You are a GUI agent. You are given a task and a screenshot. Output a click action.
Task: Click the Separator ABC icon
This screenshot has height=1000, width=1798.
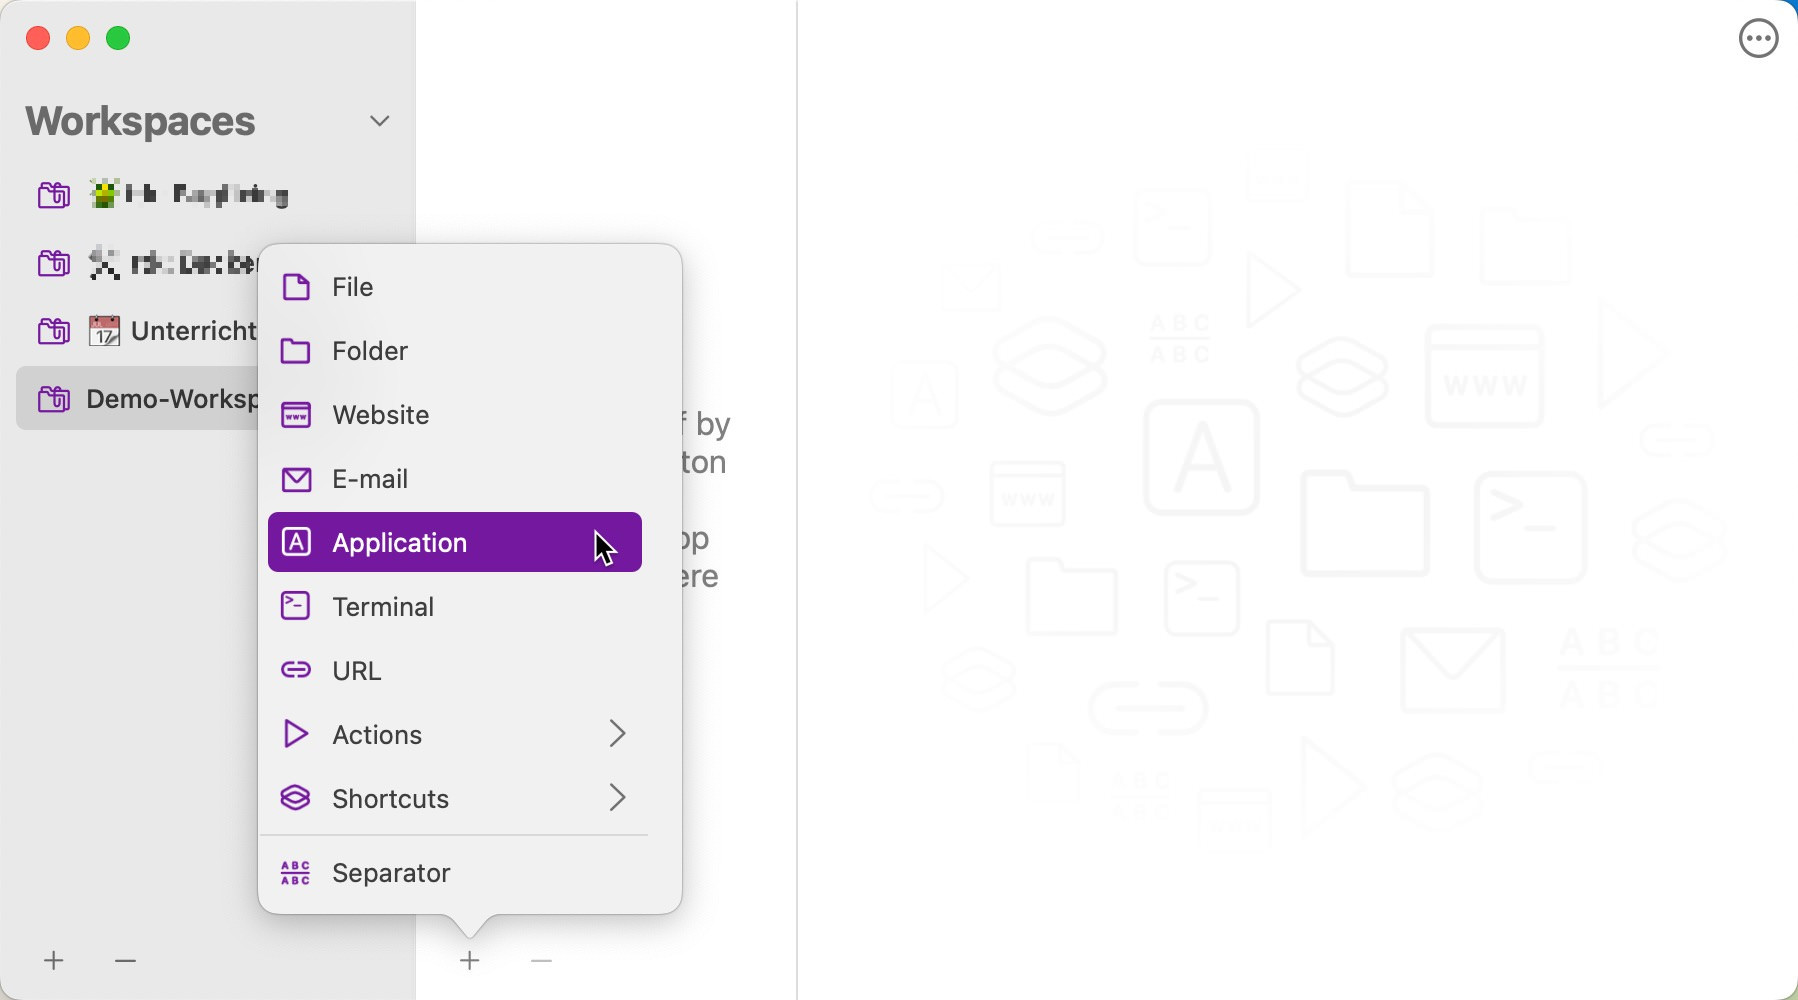coord(296,873)
